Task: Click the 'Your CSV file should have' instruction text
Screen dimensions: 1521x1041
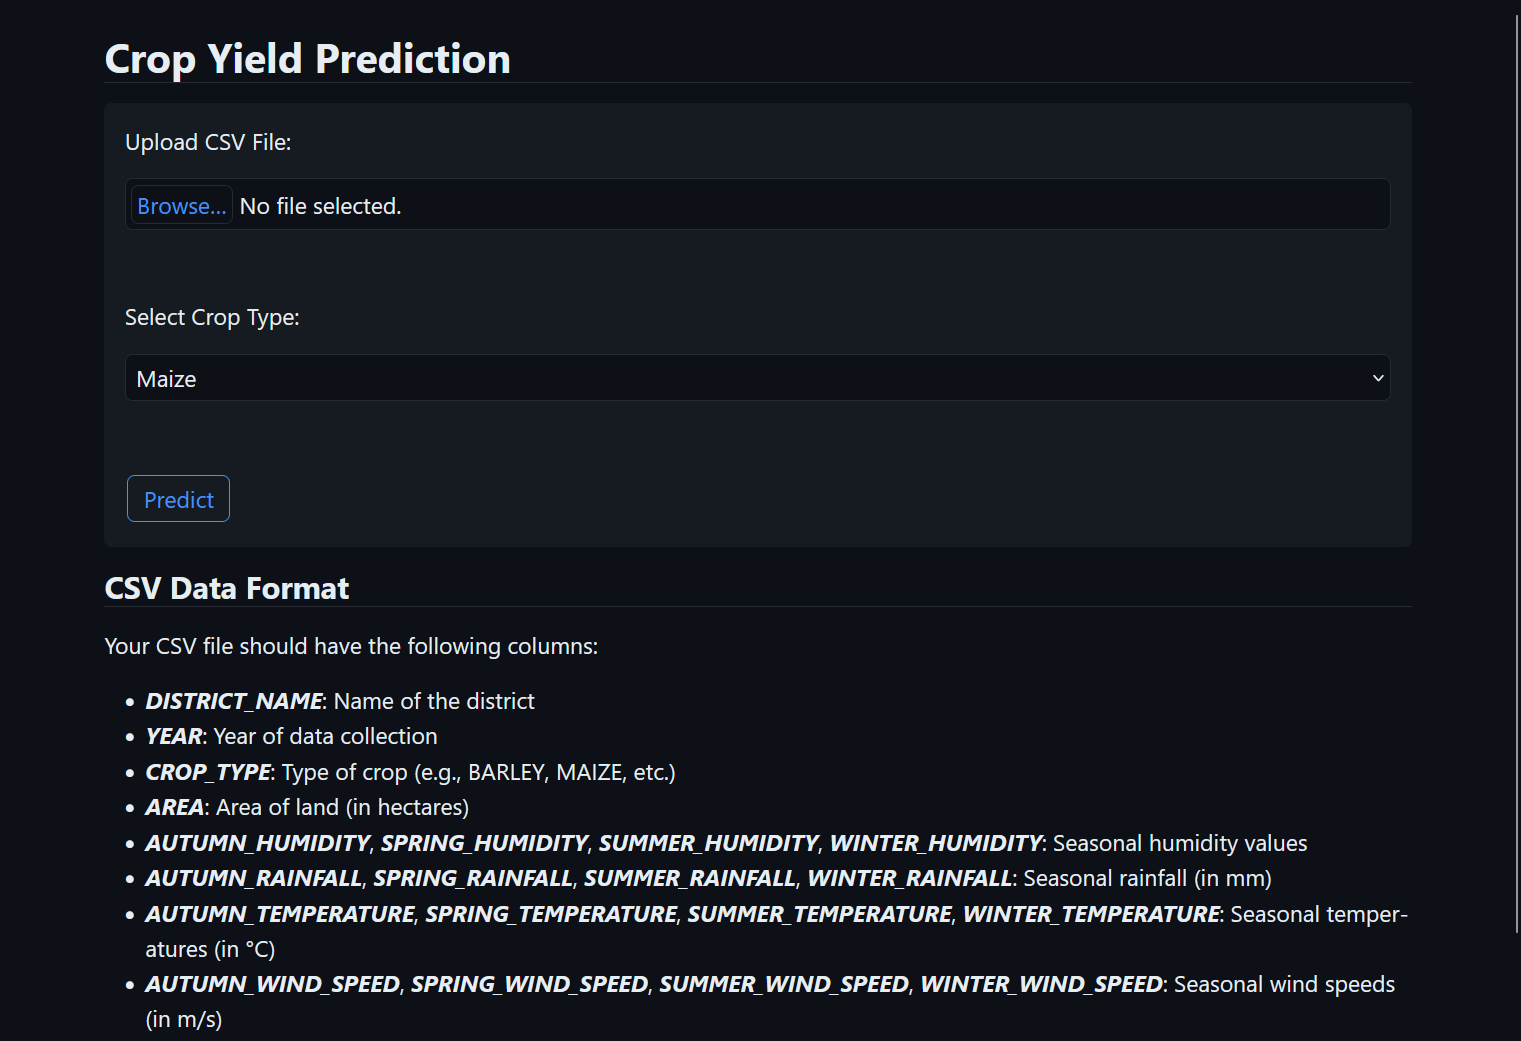Action: pos(351,646)
